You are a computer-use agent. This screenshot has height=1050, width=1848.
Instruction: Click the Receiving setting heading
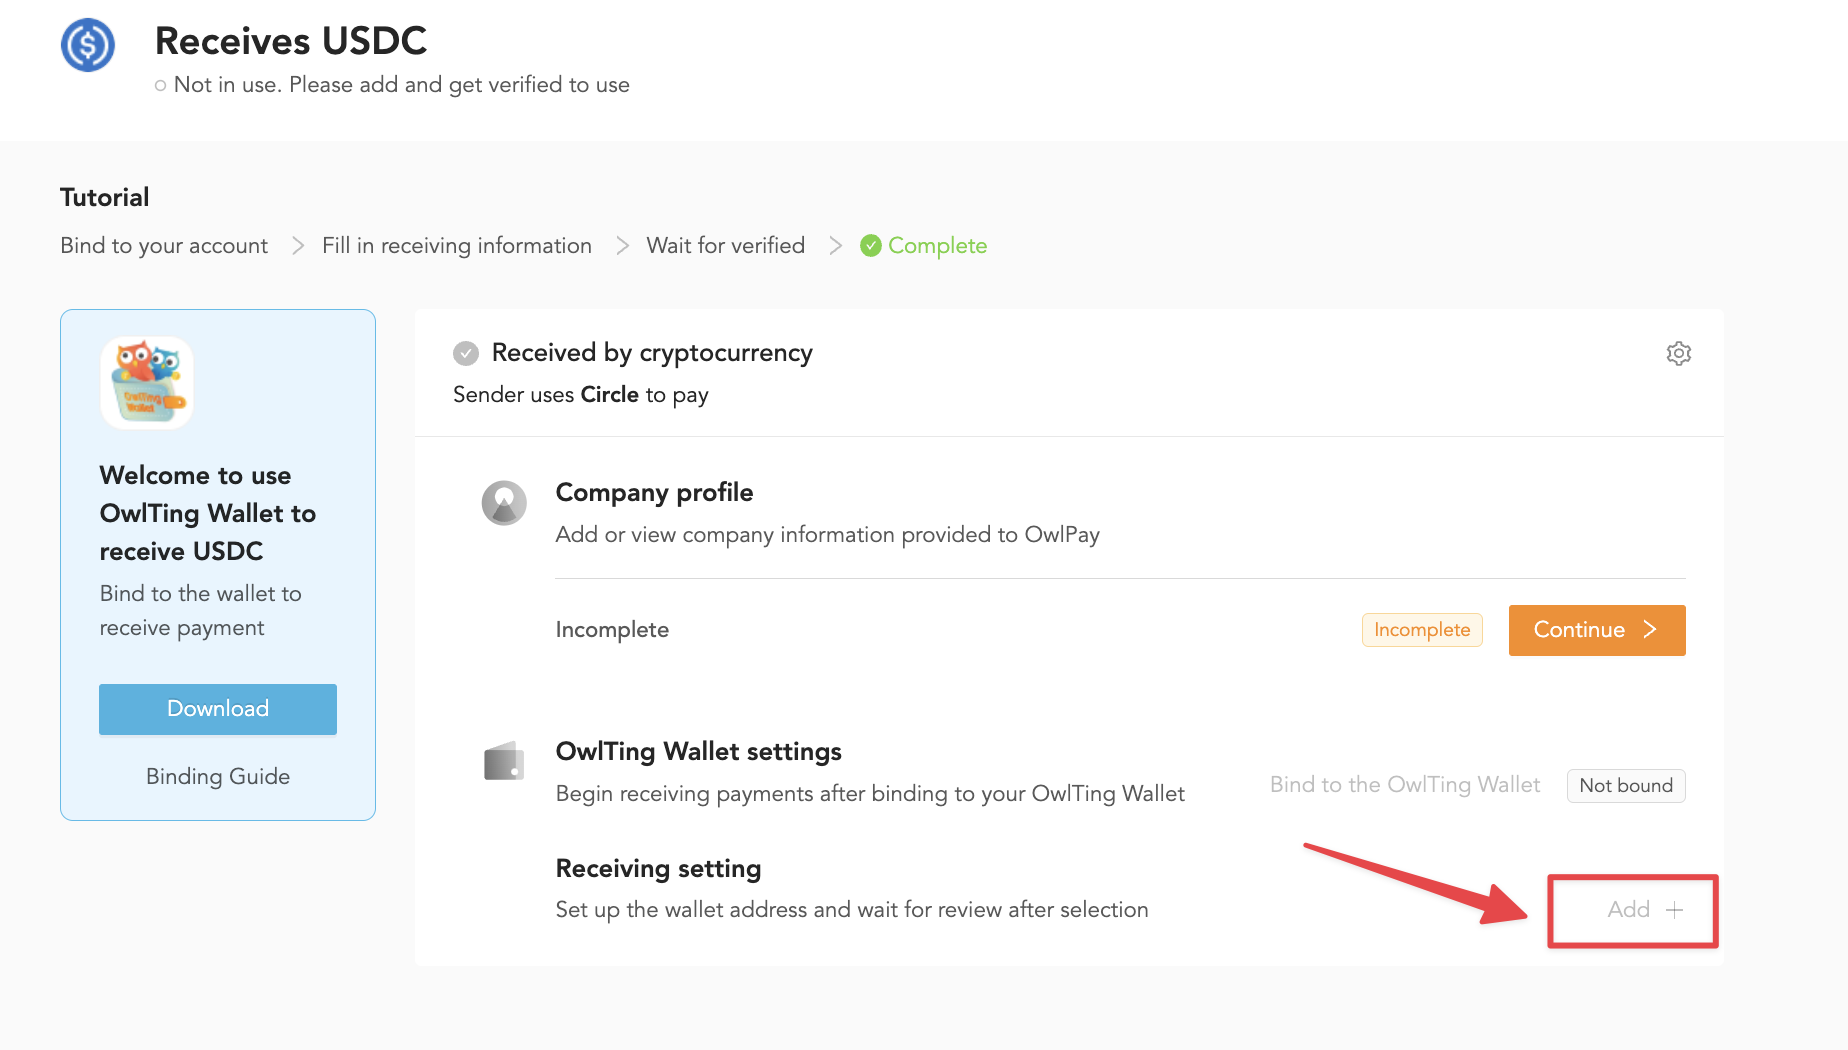[x=658, y=868]
